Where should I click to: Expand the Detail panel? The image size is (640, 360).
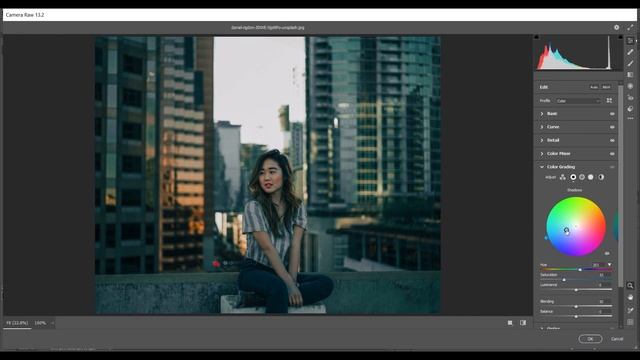coord(542,140)
